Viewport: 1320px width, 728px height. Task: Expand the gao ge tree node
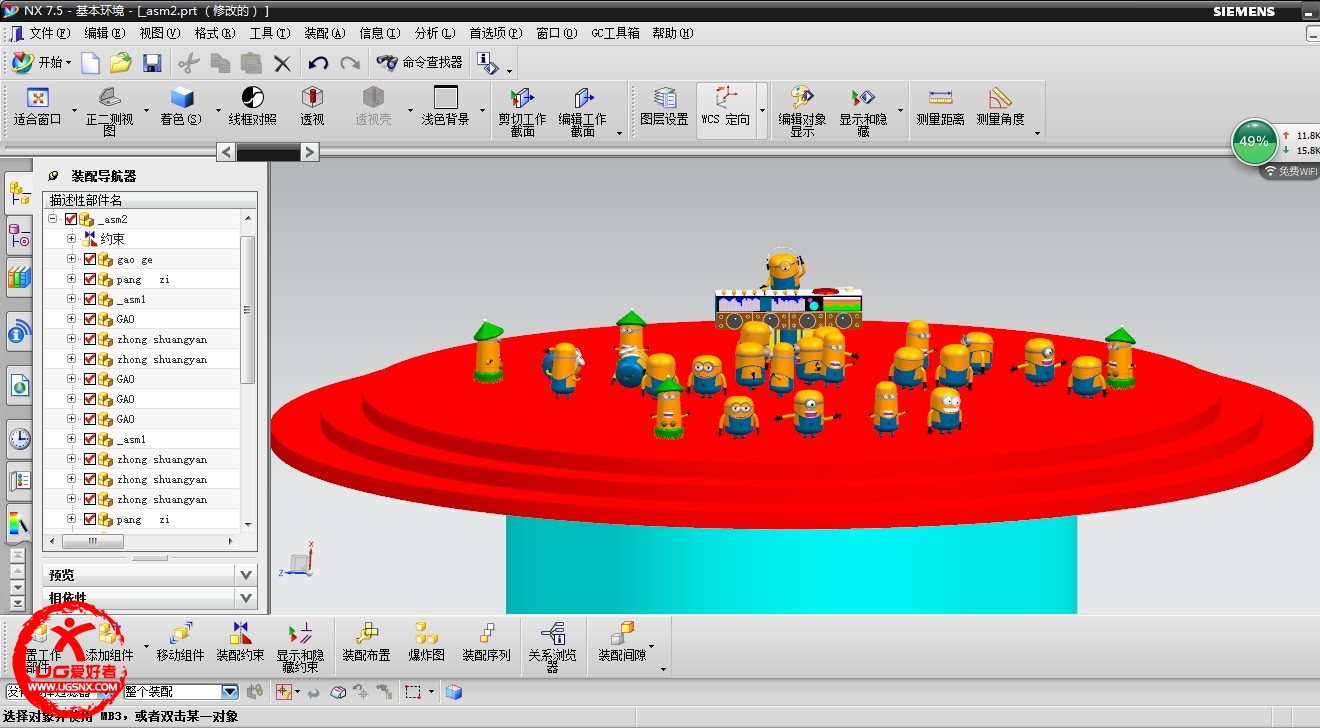[71, 259]
